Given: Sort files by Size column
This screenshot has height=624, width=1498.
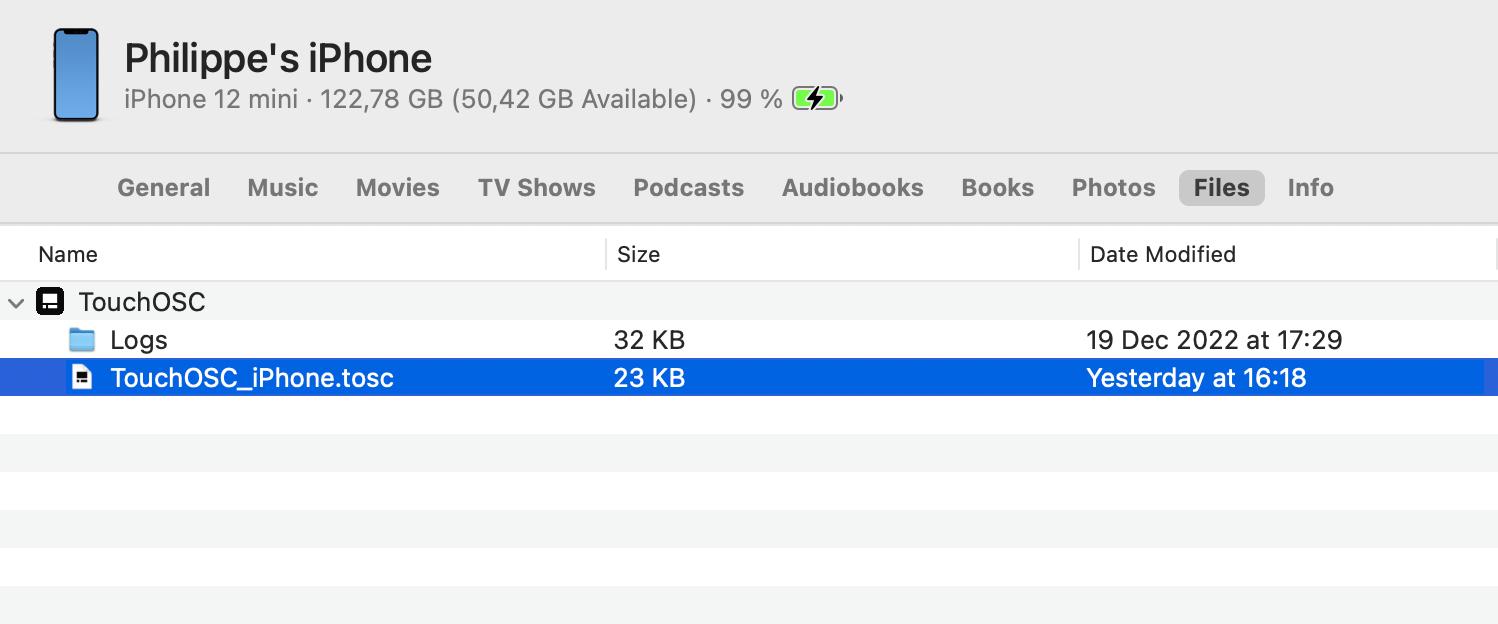Looking at the screenshot, I should [638, 254].
